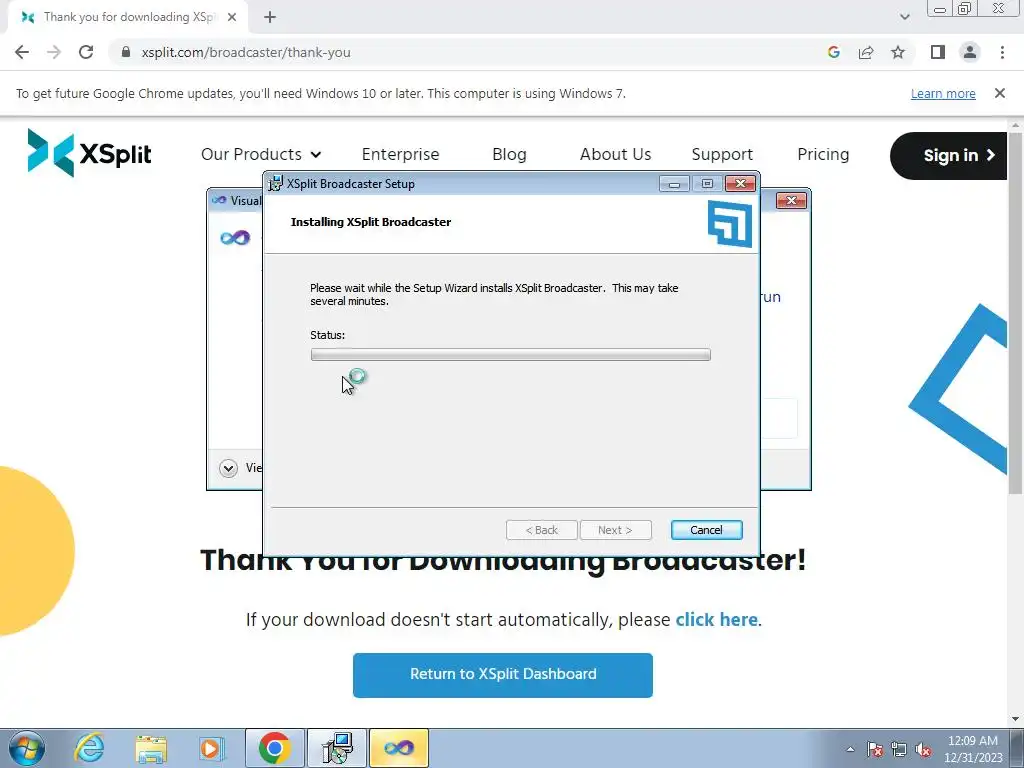
Task: Open Windows Media Player taskbar icon
Action: 212,748
